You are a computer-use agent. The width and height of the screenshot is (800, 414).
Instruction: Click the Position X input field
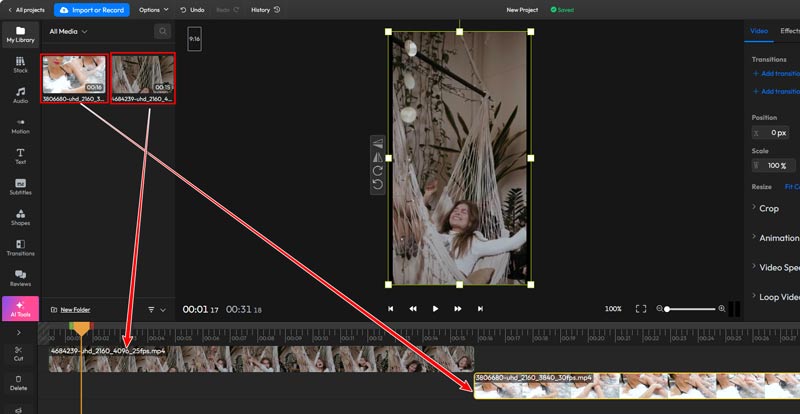[x=770, y=133]
